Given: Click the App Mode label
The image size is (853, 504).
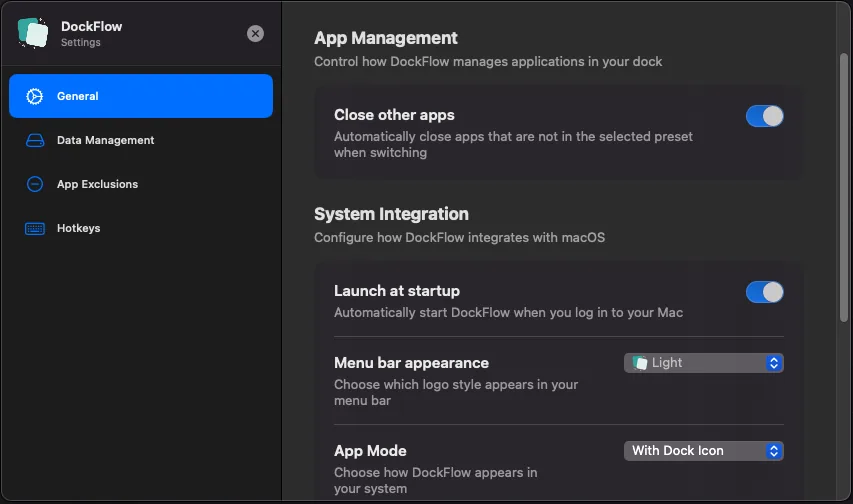Looking at the screenshot, I should pyautogui.click(x=370, y=451).
